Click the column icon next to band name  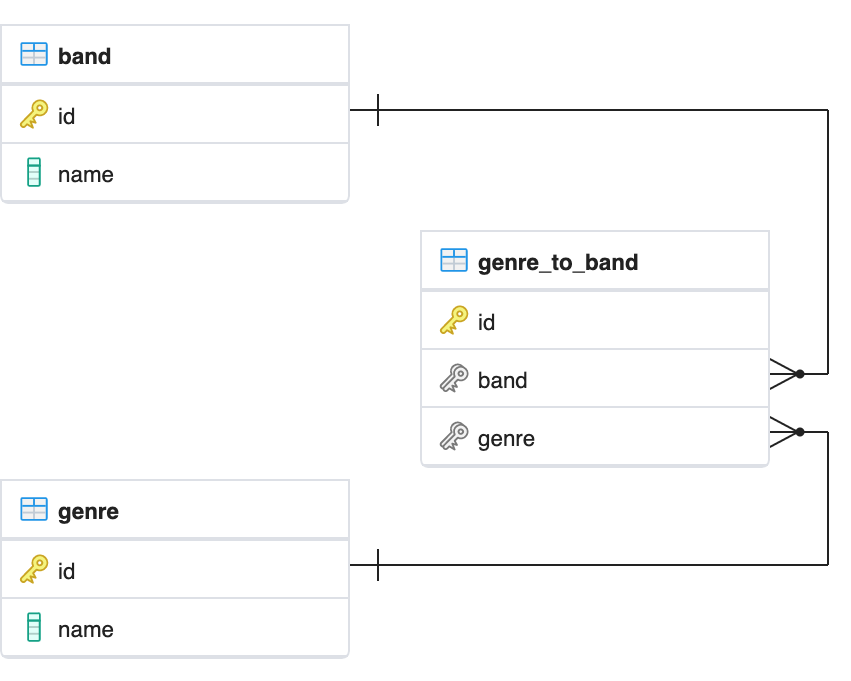[34, 172]
